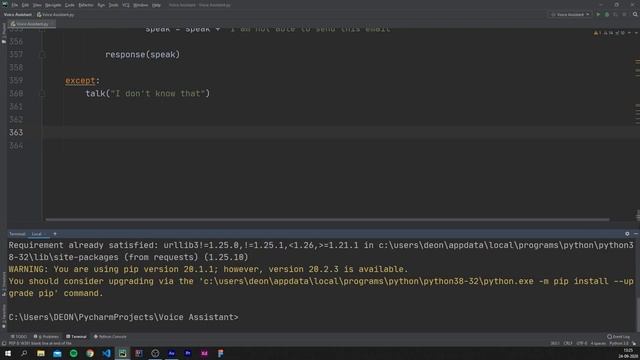
Task: Click the editor horizontal scrollbar
Action: 327,220
